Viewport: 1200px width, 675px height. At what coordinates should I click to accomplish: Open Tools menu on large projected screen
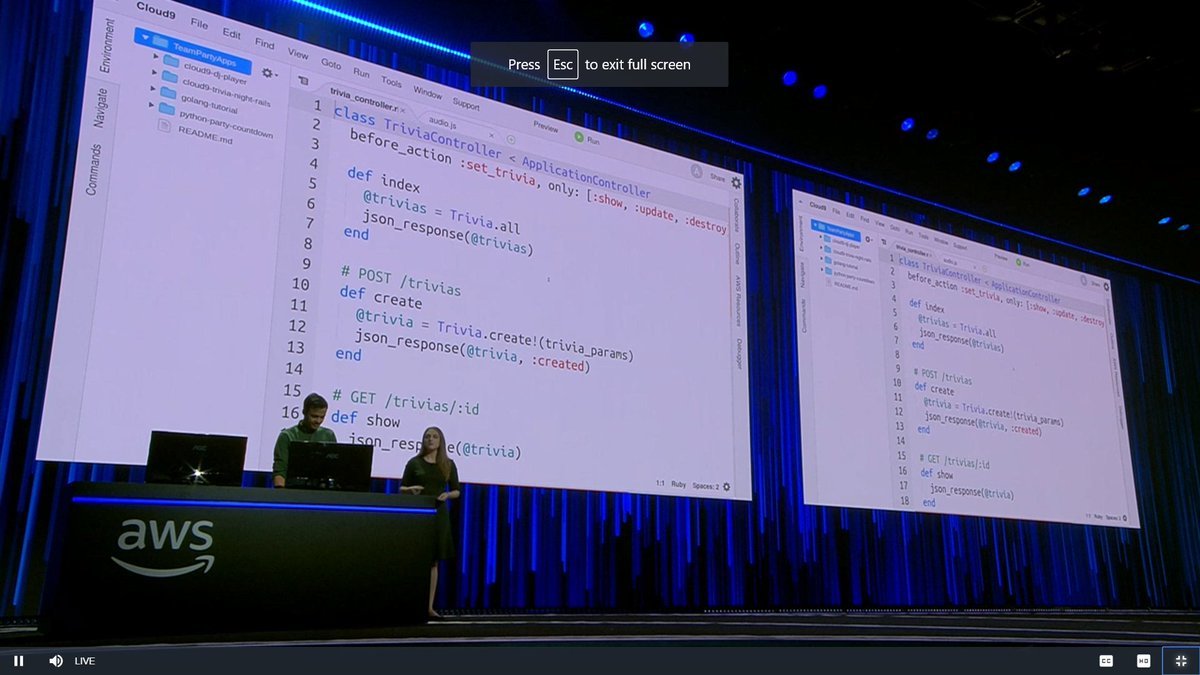(391, 82)
